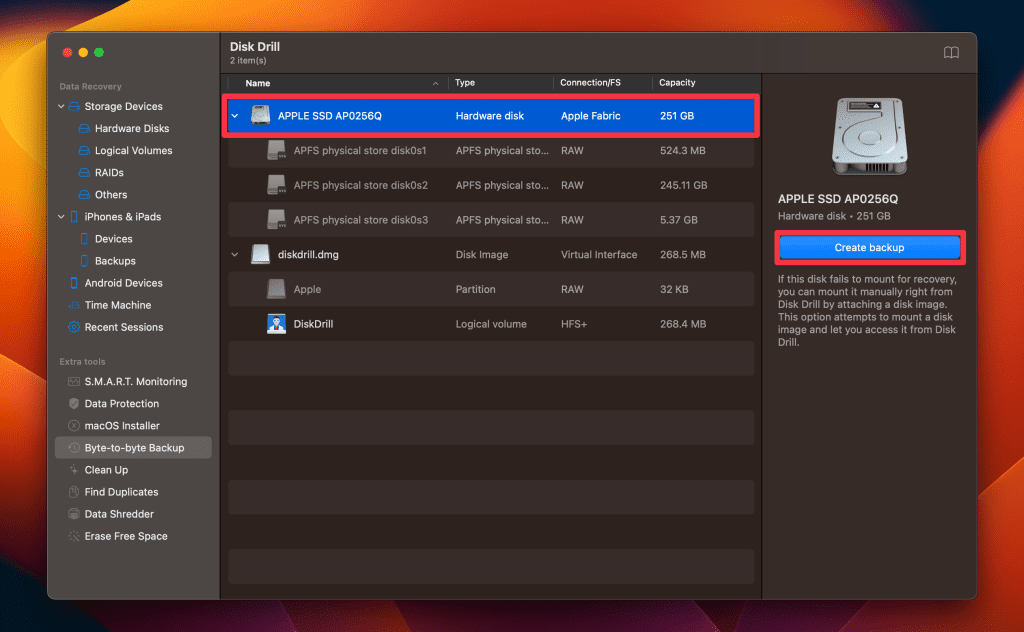Click the Time Machine icon
The width and height of the screenshot is (1024, 632).
(74, 305)
